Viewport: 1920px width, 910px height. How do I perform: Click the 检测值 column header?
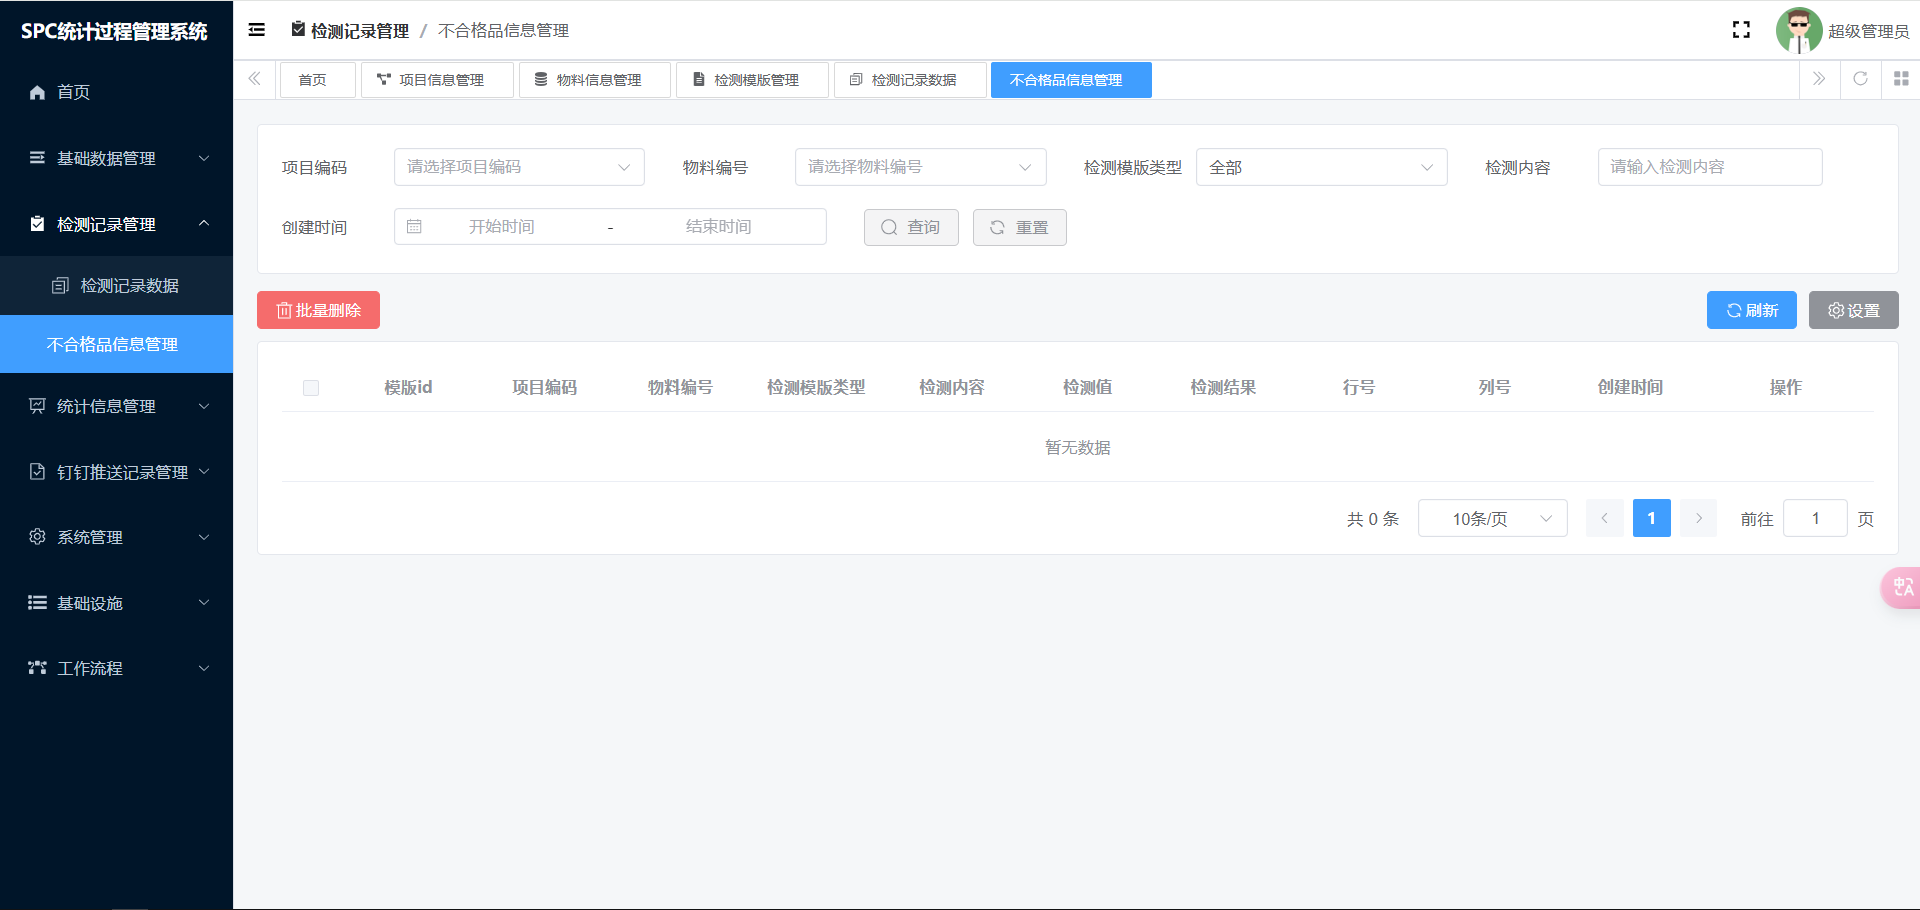point(1087,387)
